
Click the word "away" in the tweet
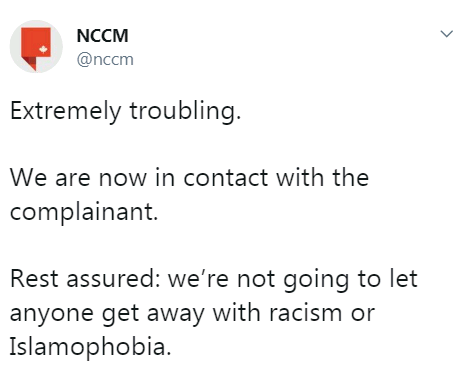[175, 315]
